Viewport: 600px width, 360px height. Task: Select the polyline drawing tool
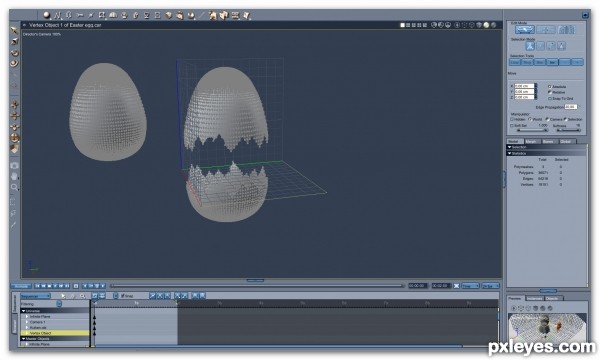[x=57, y=15]
